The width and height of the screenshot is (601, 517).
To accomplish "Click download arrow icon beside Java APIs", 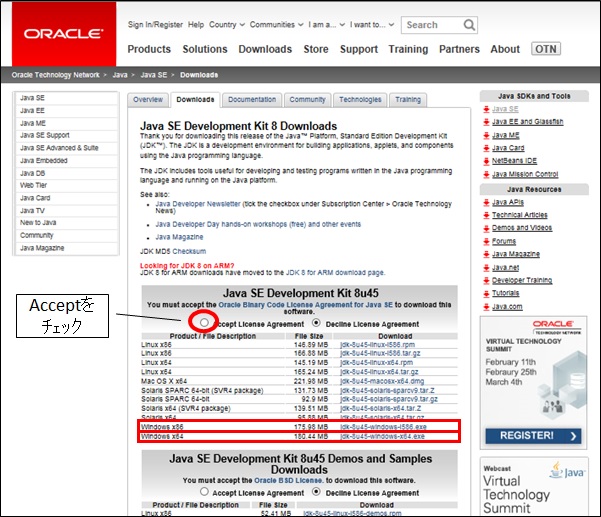I will point(486,203).
